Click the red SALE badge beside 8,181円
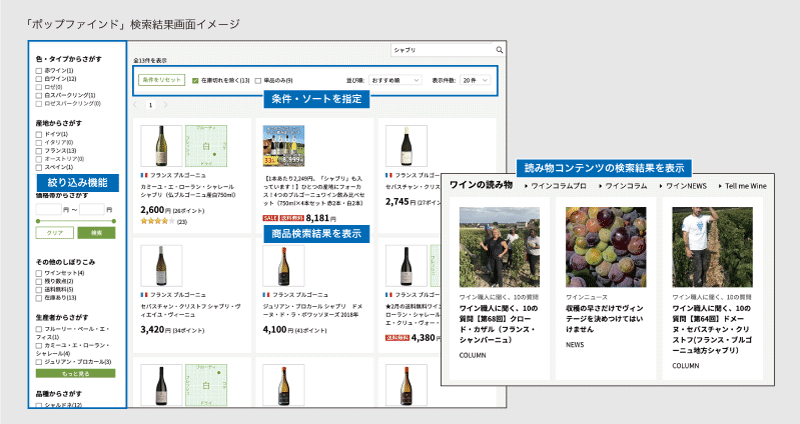Viewport: 800px width, 424px height. [270, 218]
